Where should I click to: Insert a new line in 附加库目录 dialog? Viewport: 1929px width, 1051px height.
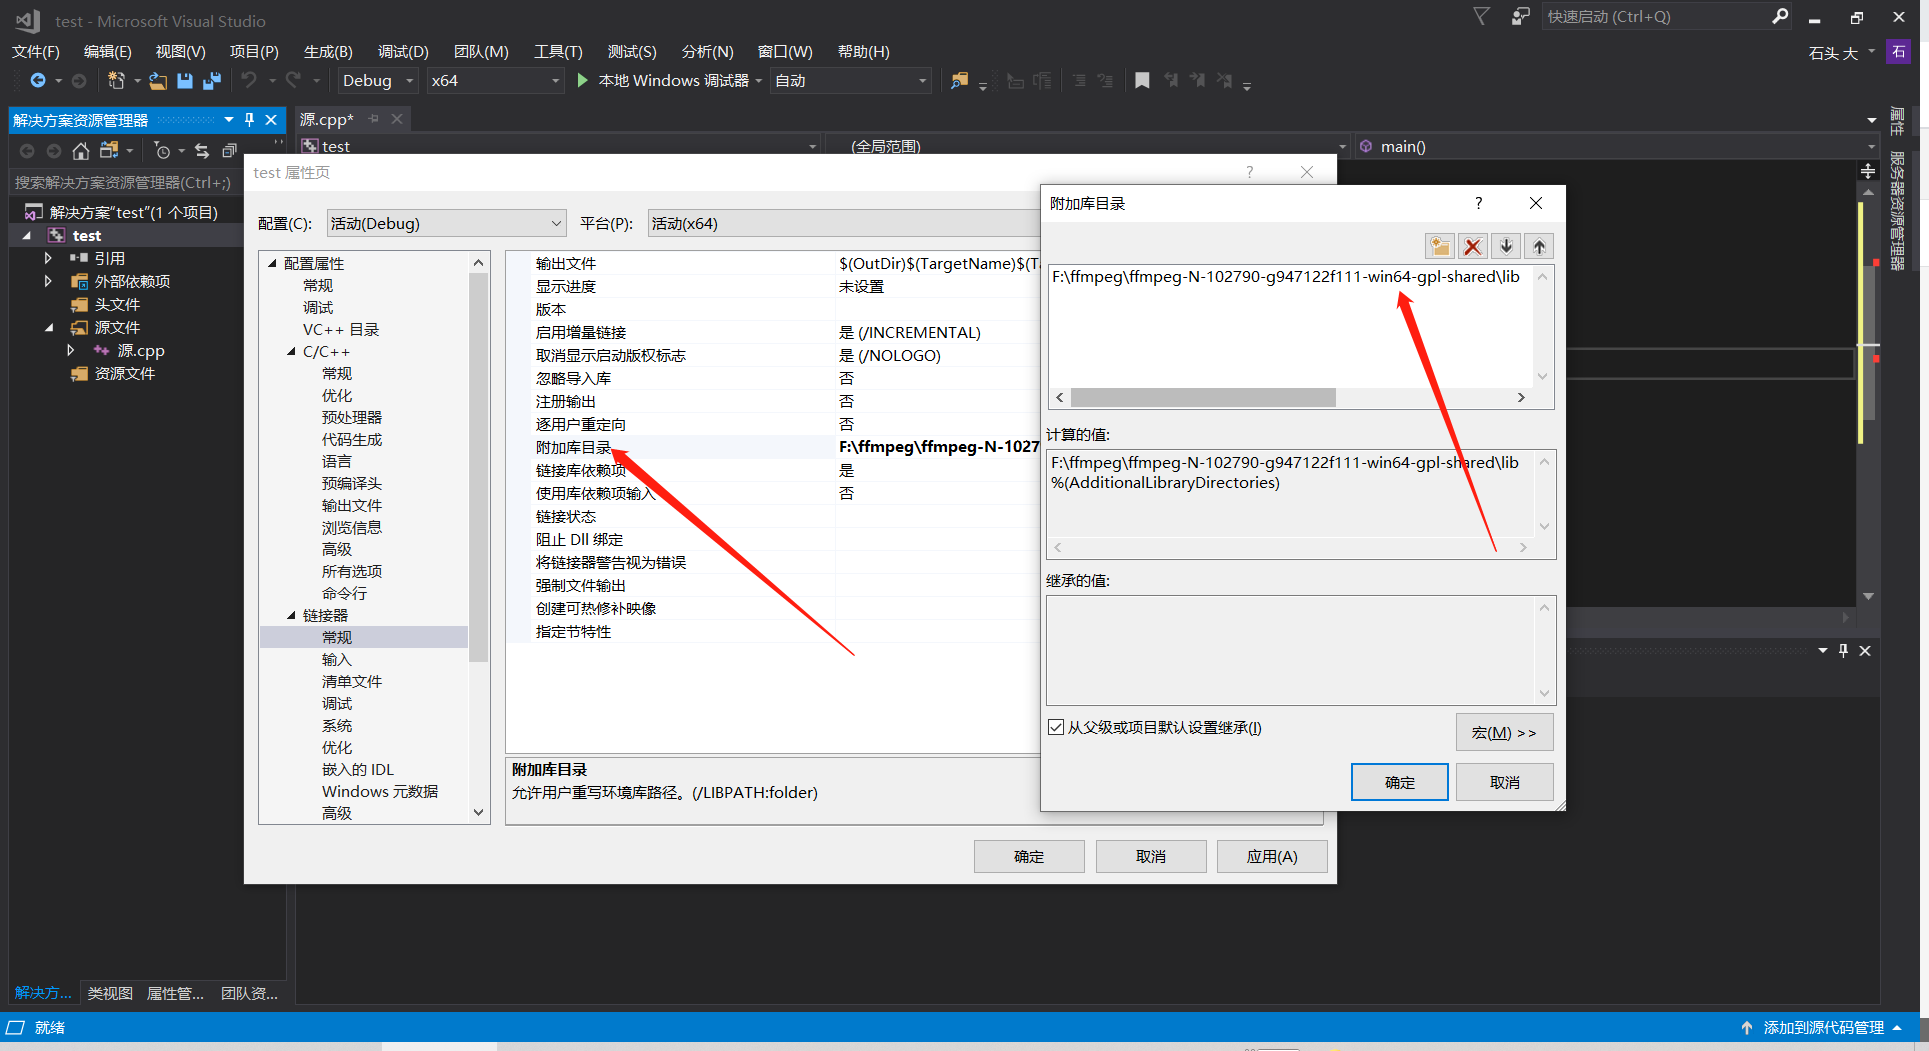(x=1439, y=246)
